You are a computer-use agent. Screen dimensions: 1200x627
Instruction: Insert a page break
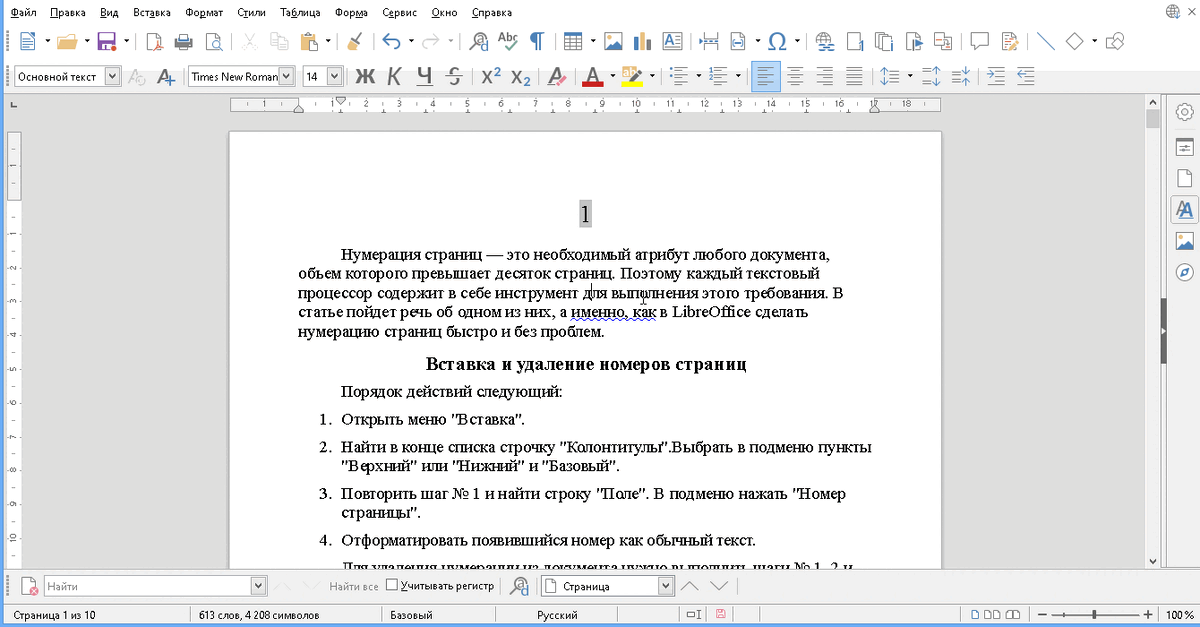pyautogui.click(x=709, y=41)
